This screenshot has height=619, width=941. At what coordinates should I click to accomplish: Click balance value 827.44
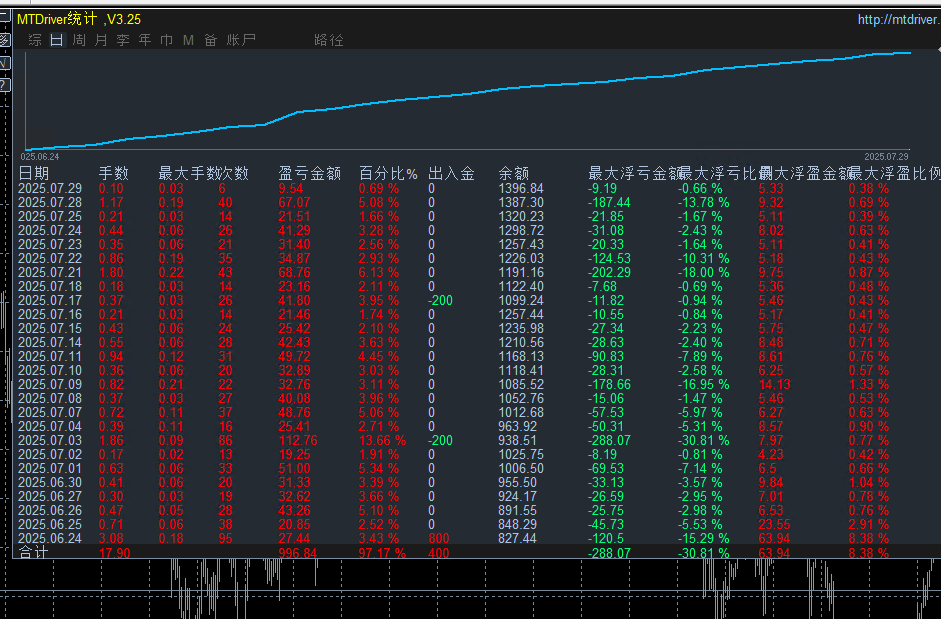pyautogui.click(x=517, y=538)
